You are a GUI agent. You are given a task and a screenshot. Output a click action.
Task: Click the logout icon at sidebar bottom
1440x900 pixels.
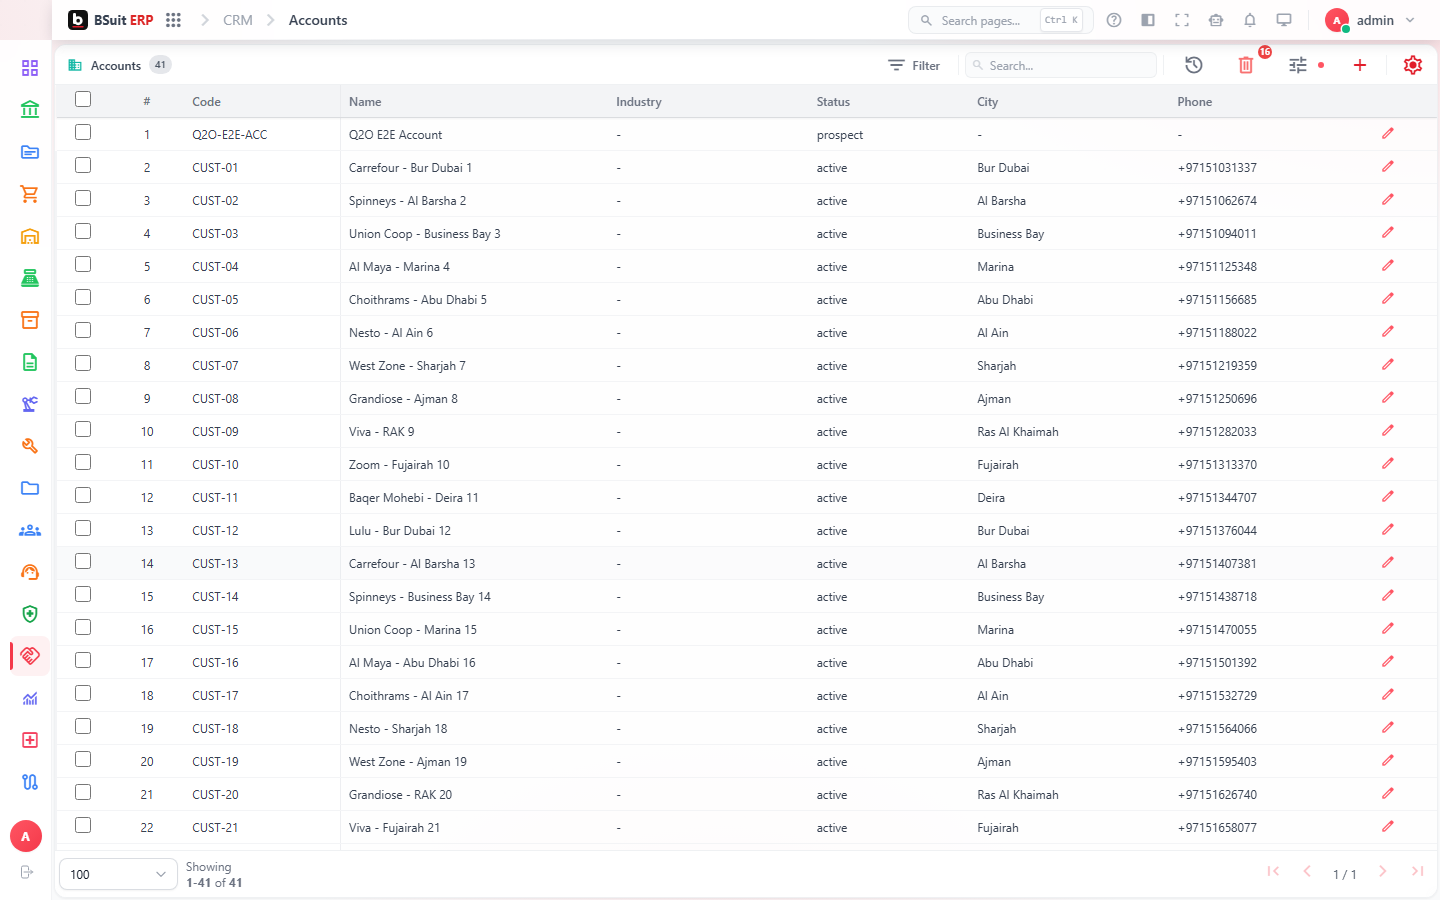coord(27,872)
